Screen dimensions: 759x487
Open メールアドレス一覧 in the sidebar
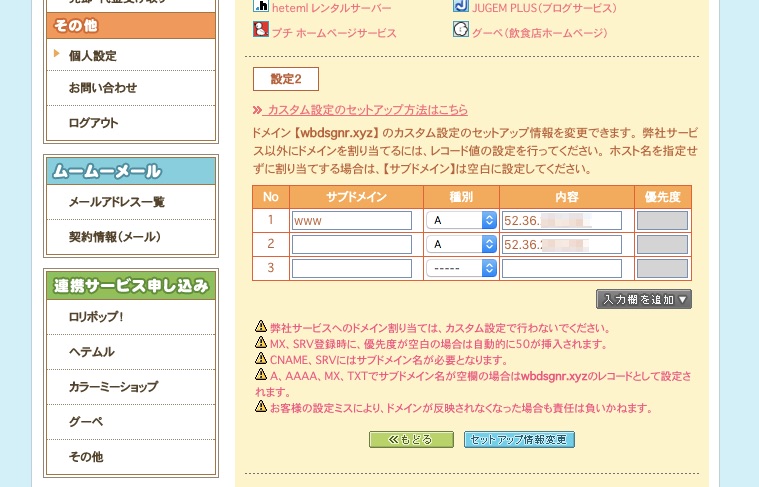(x=117, y=202)
